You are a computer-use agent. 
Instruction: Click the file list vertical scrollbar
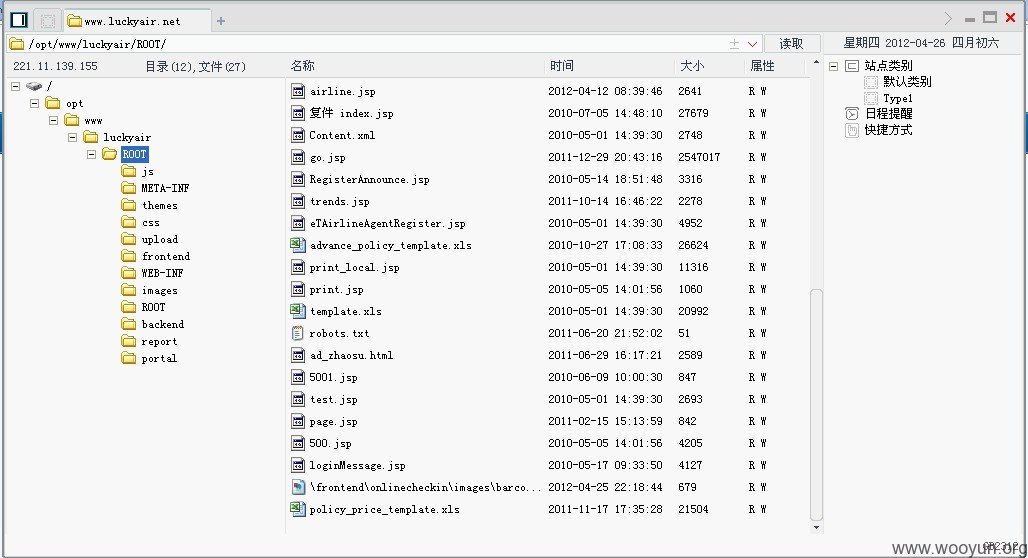pos(816,405)
